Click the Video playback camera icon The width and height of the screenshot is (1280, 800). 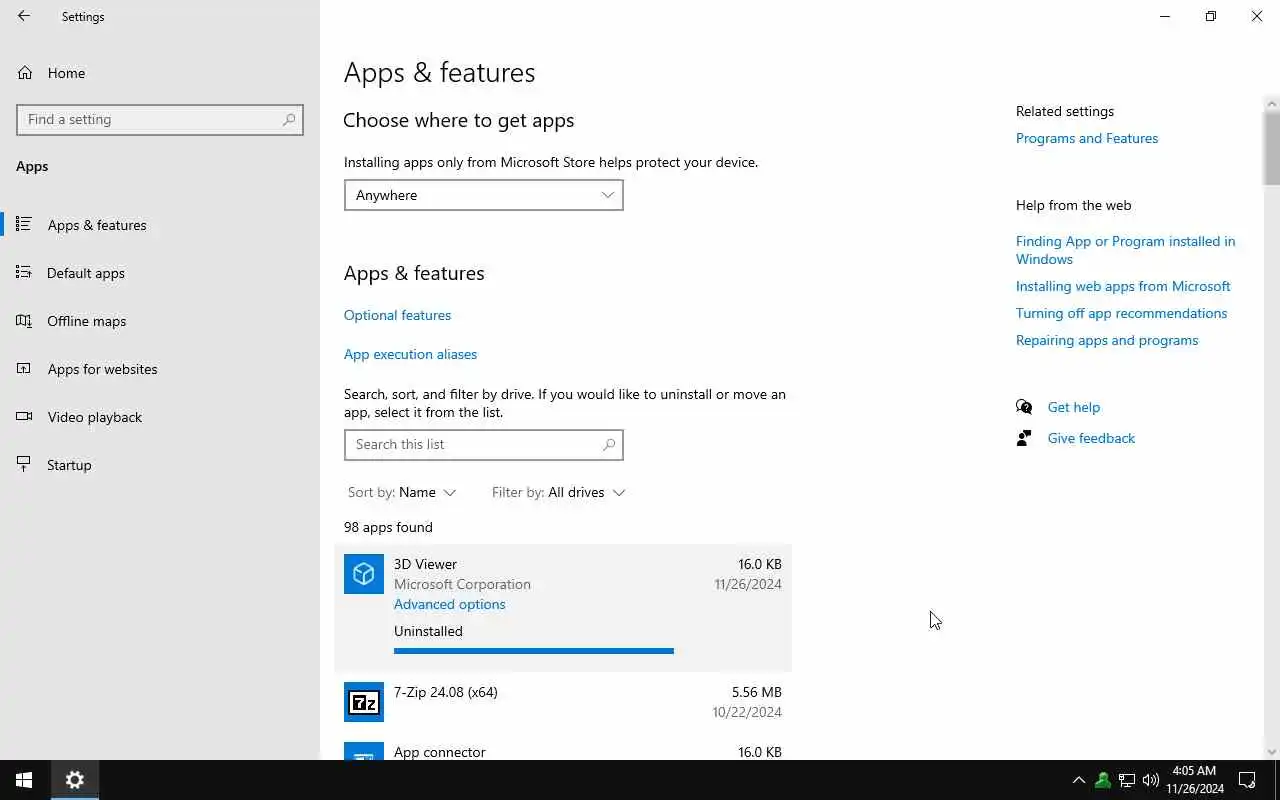(24, 416)
